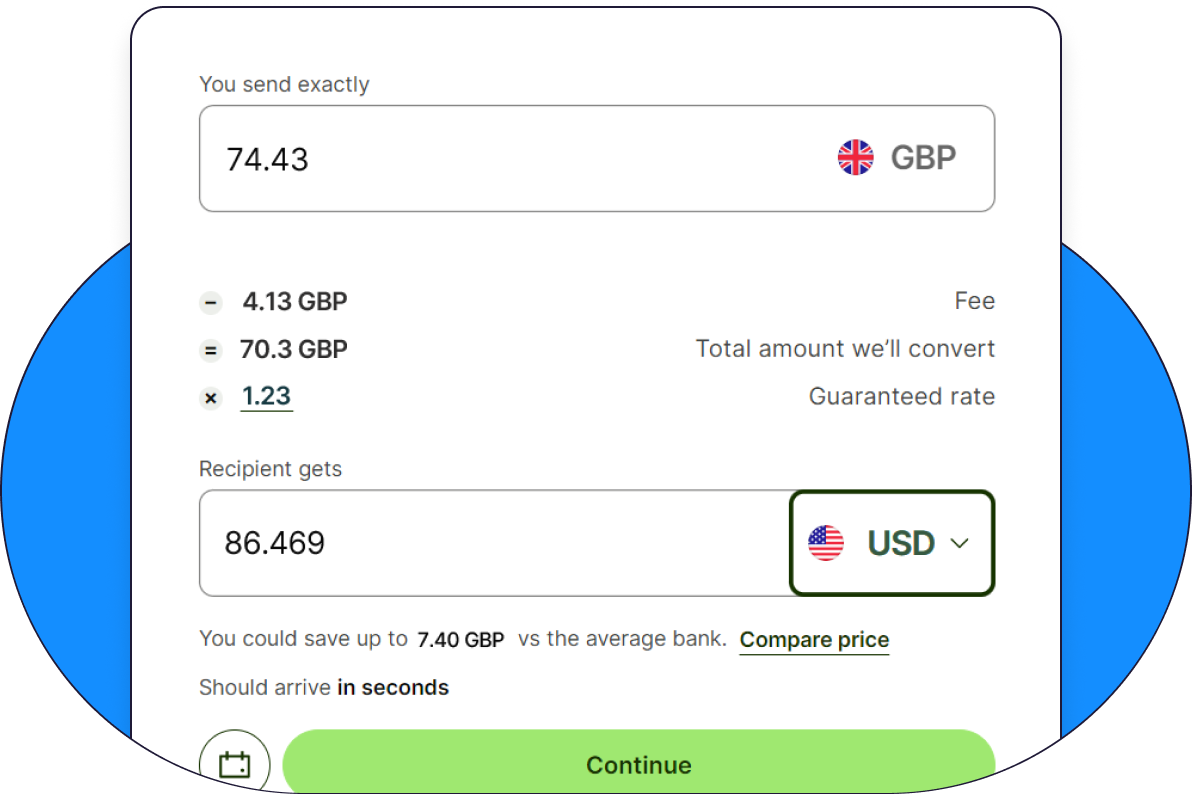Click the multiply icon beside the rate

point(211,398)
